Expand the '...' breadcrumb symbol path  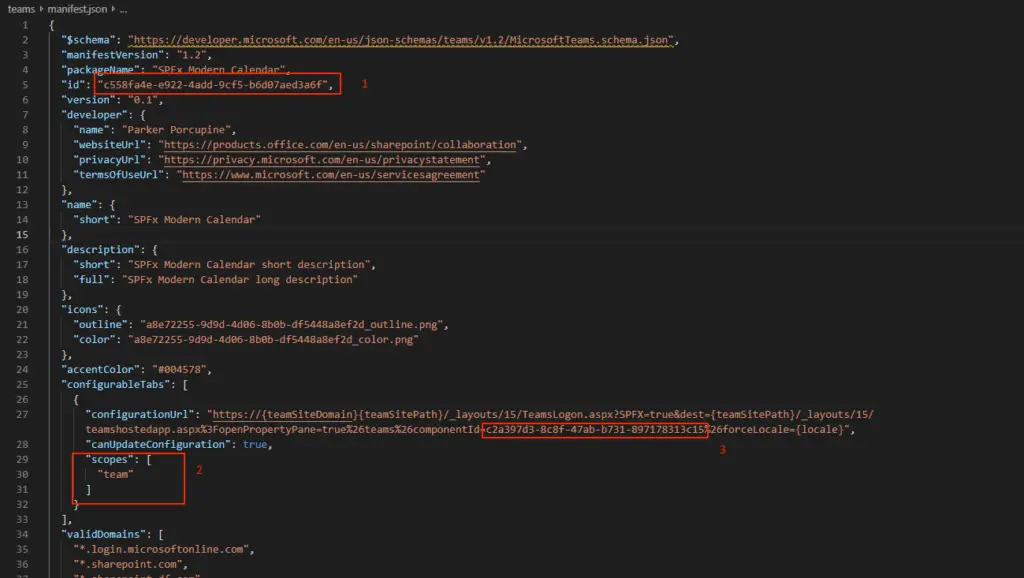(123, 8)
